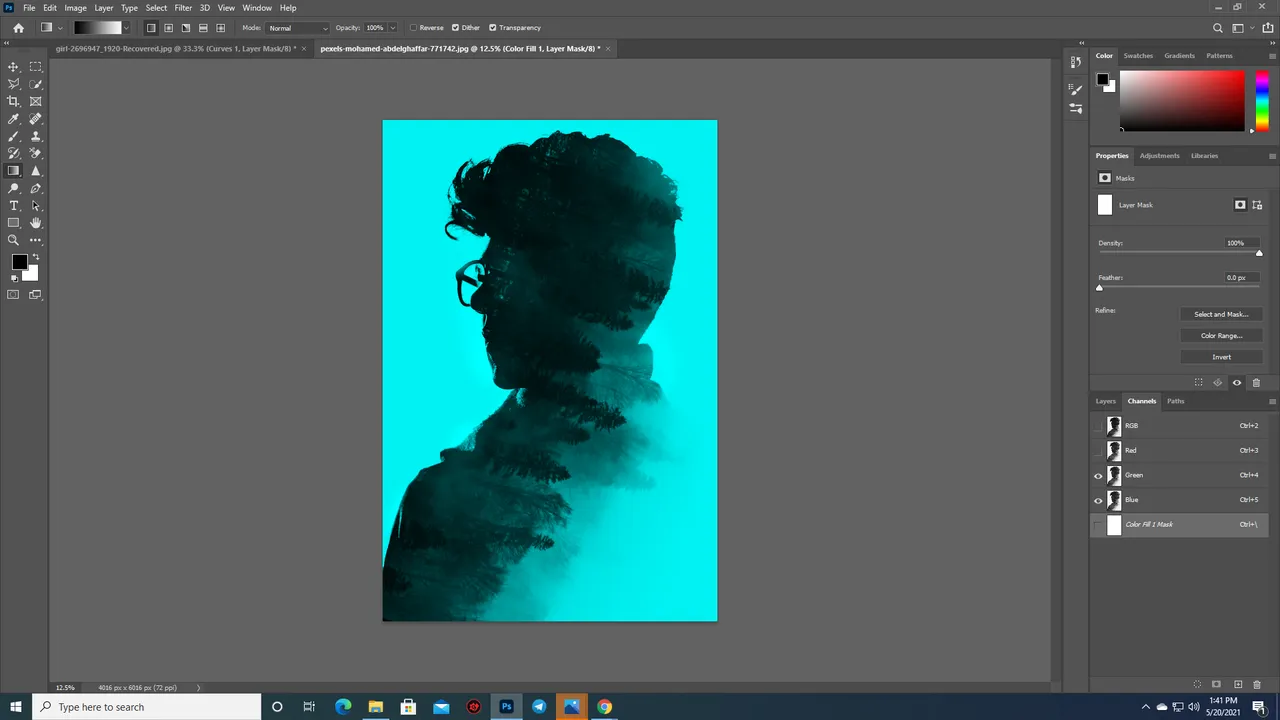The image size is (1280, 720).
Task: Select the Sharpen tool
Action: tap(36, 171)
